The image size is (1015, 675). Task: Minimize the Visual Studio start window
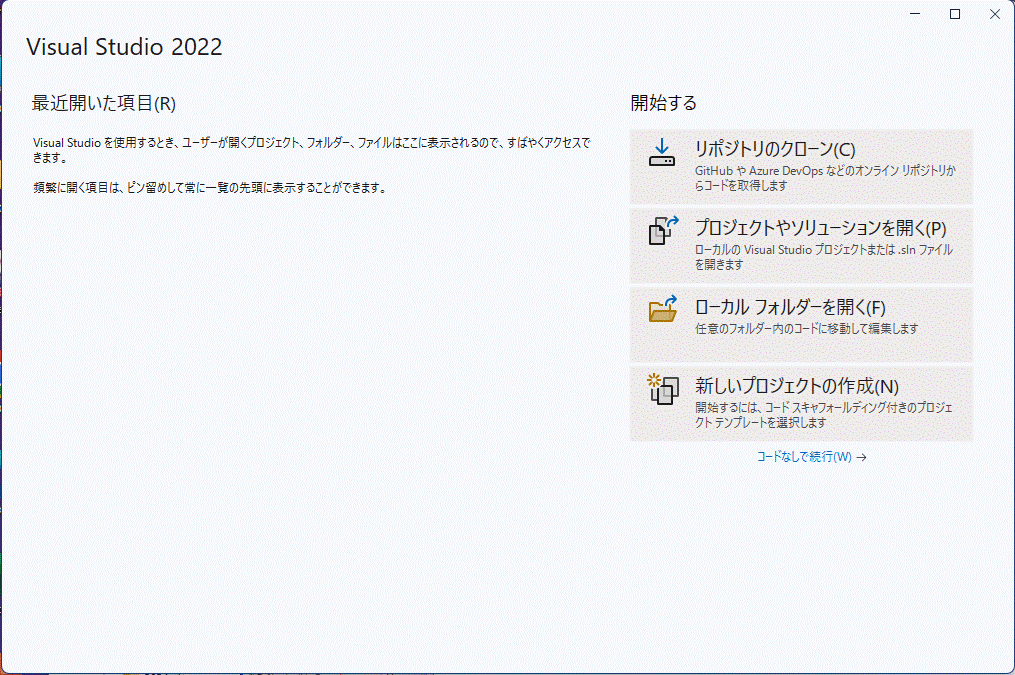[x=915, y=14]
